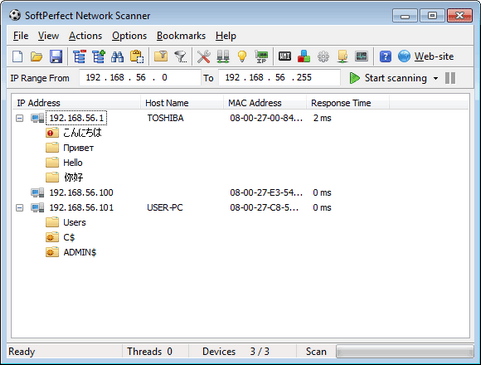Click the colored cubes icon
Viewport: 481px width, 365px height.
[x=304, y=56]
